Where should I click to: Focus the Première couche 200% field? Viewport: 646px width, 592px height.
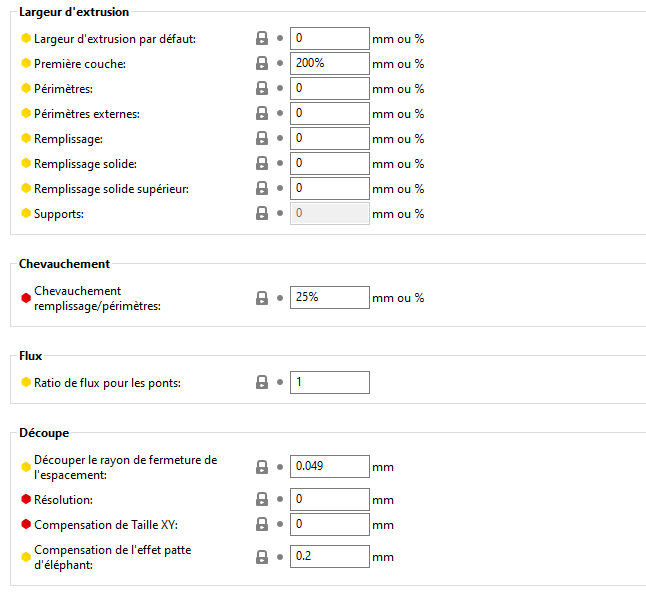pos(329,63)
